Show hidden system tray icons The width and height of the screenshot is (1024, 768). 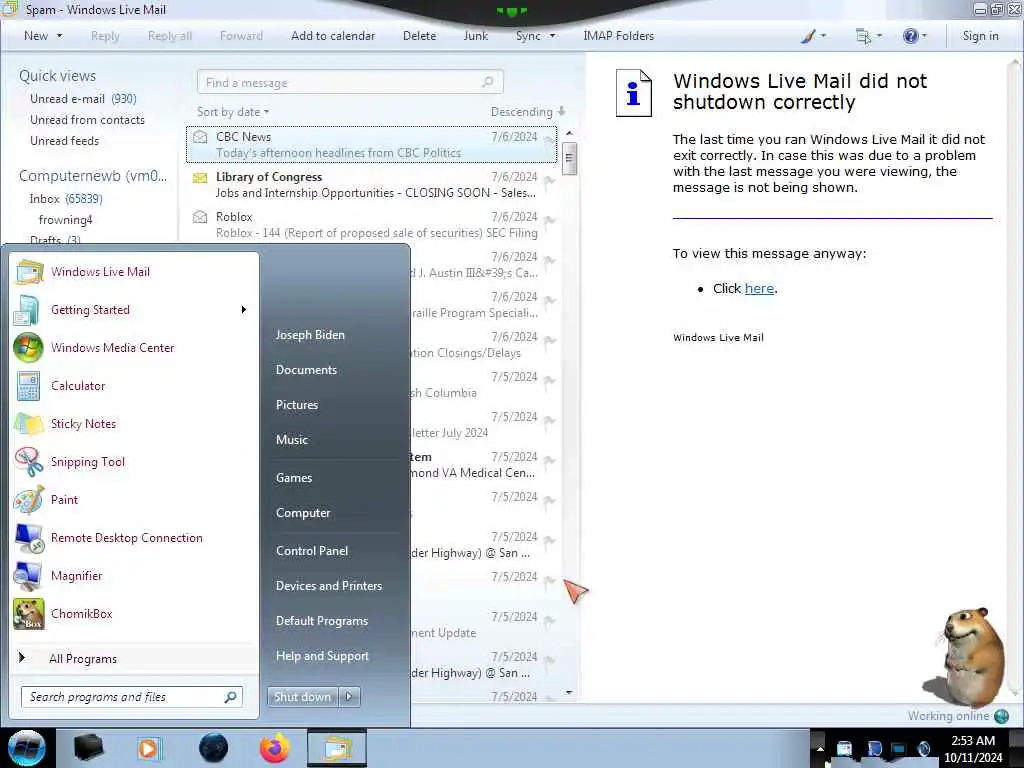point(820,748)
